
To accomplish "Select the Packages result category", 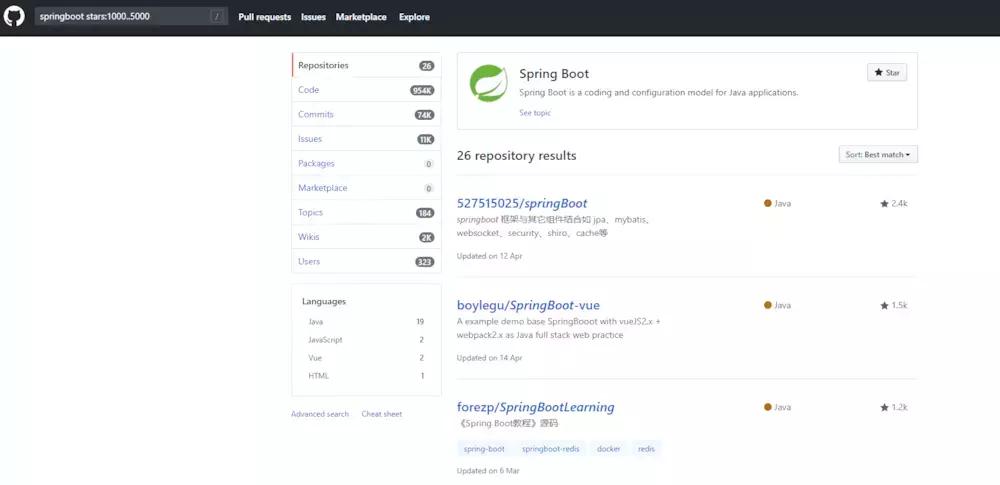I will (366, 163).
